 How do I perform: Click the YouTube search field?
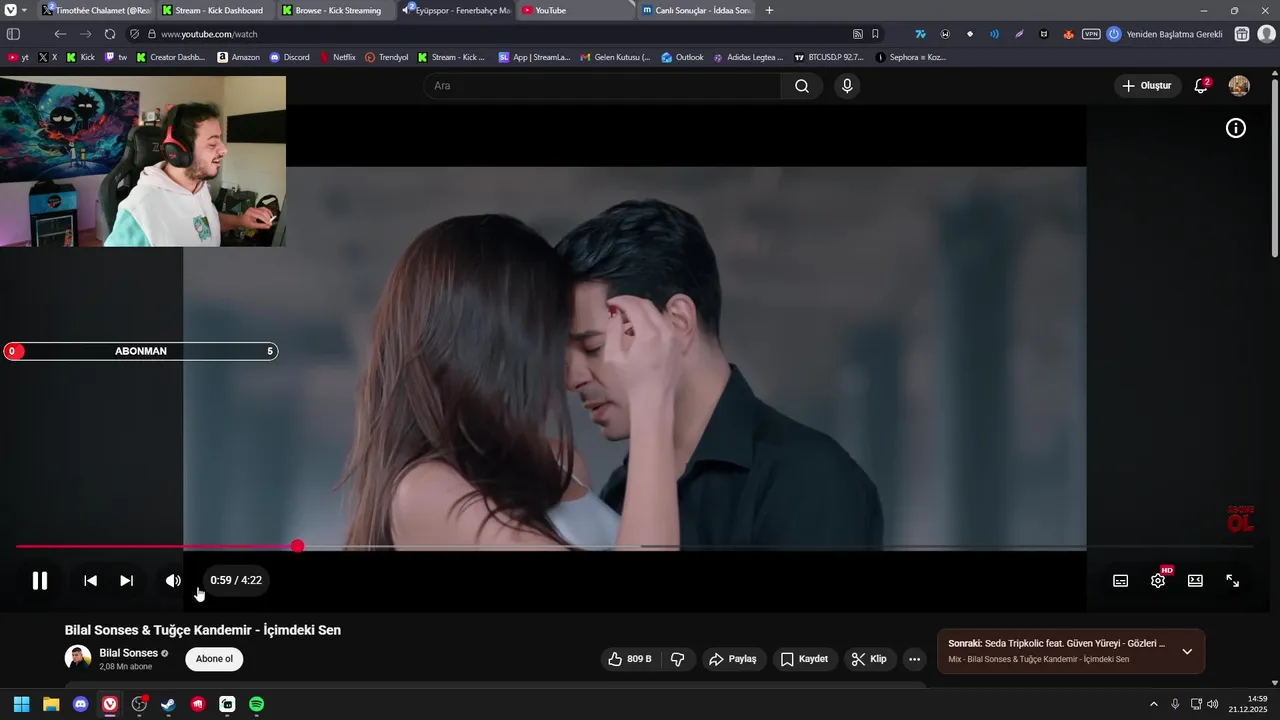click(x=602, y=86)
